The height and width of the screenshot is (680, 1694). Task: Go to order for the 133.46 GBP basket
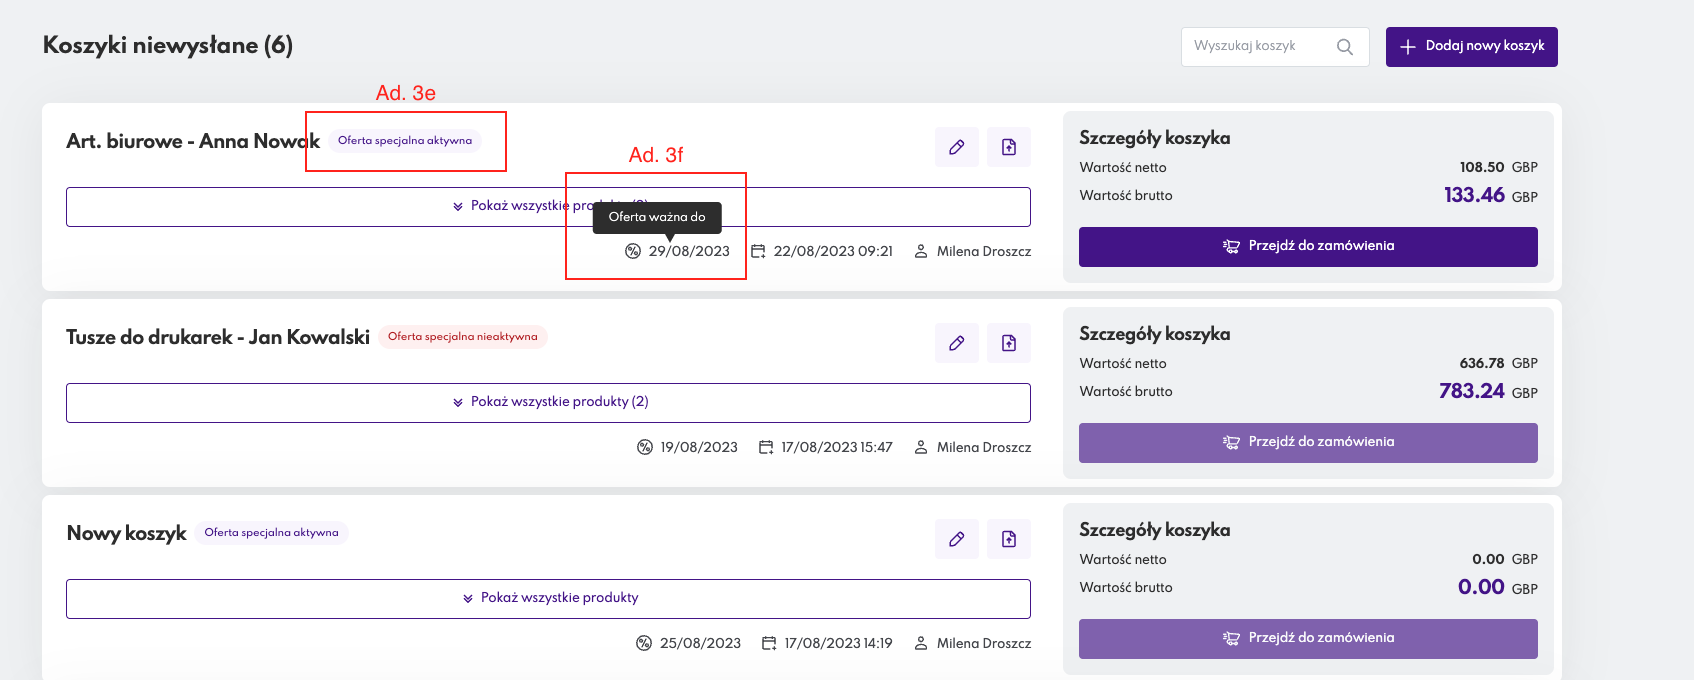(x=1307, y=246)
